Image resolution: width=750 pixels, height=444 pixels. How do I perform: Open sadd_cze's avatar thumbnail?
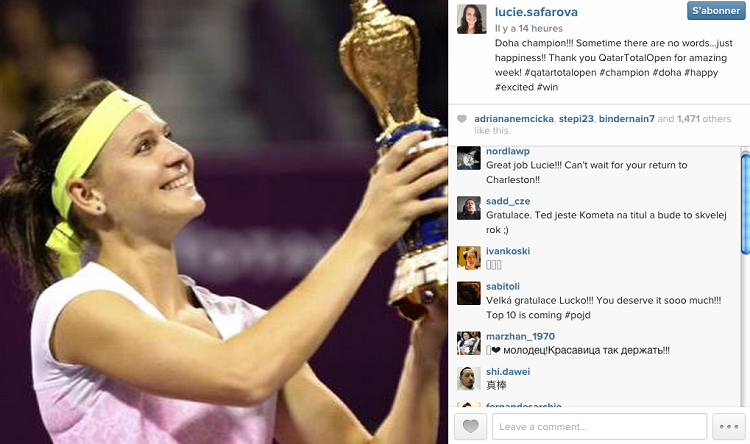[x=469, y=208]
